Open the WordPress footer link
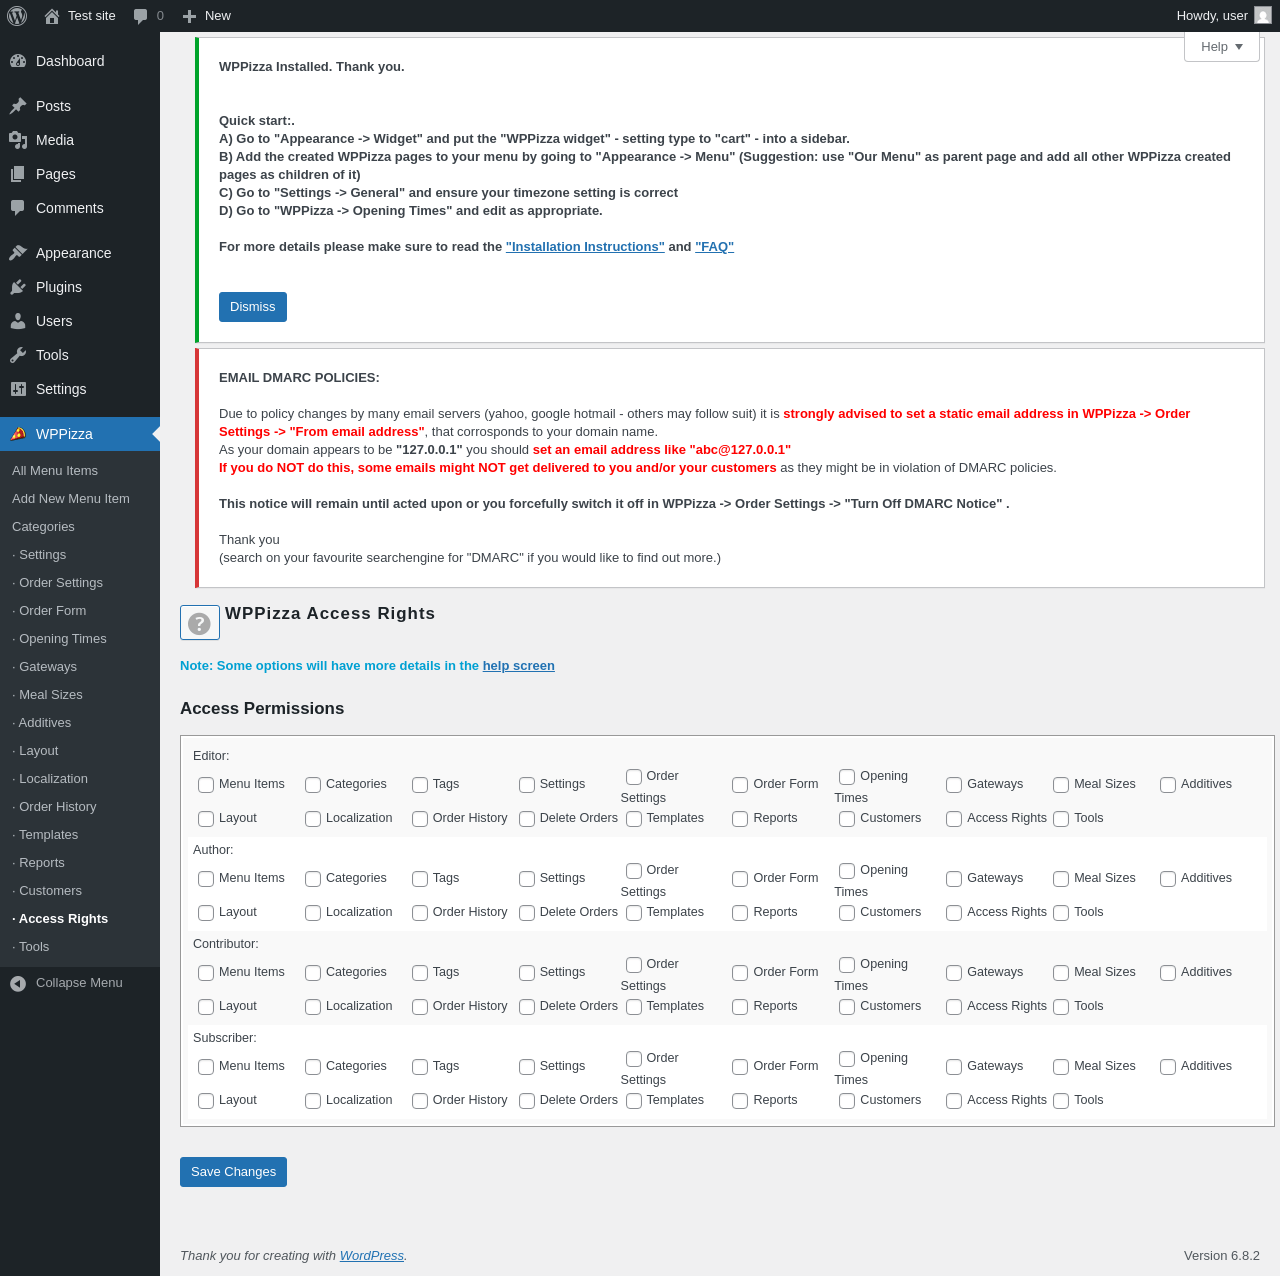 pos(372,1256)
